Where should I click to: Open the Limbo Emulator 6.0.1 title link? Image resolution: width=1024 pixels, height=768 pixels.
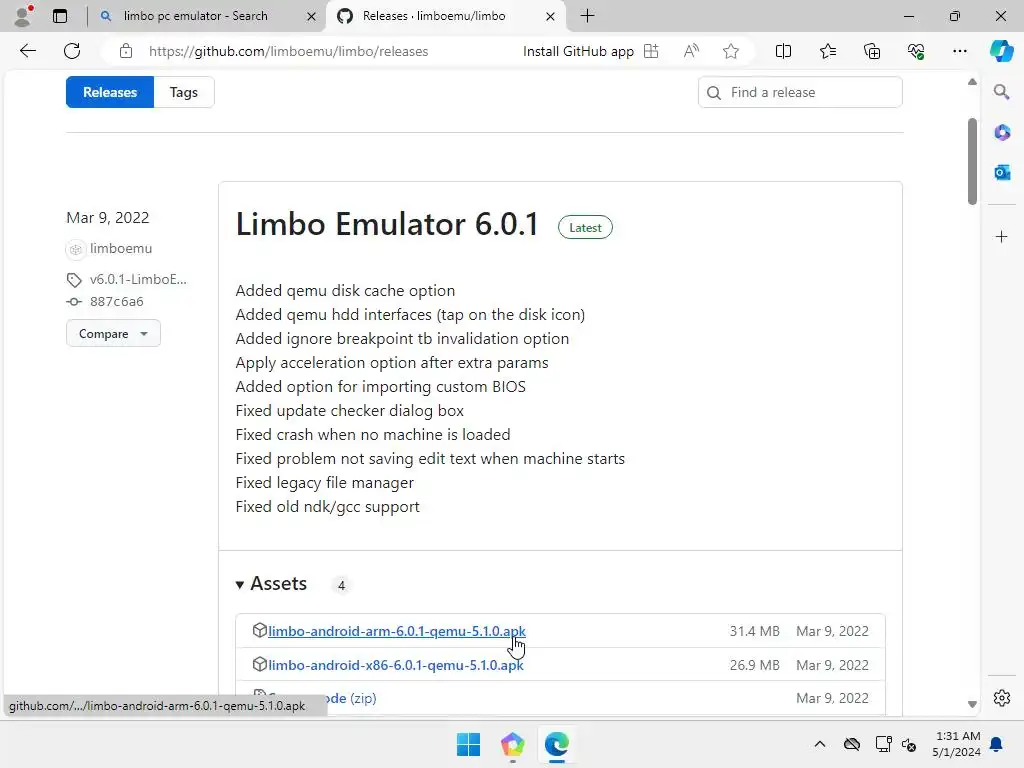point(387,224)
